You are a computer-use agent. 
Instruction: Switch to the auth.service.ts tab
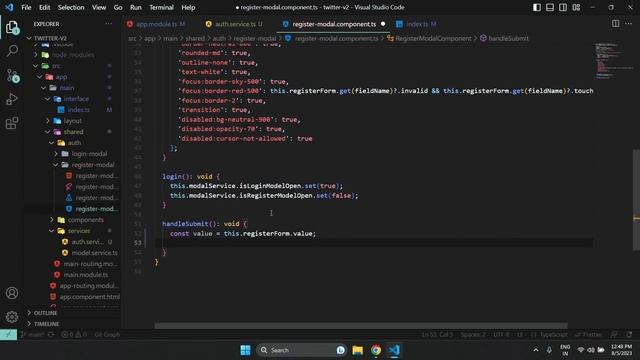click(234, 24)
